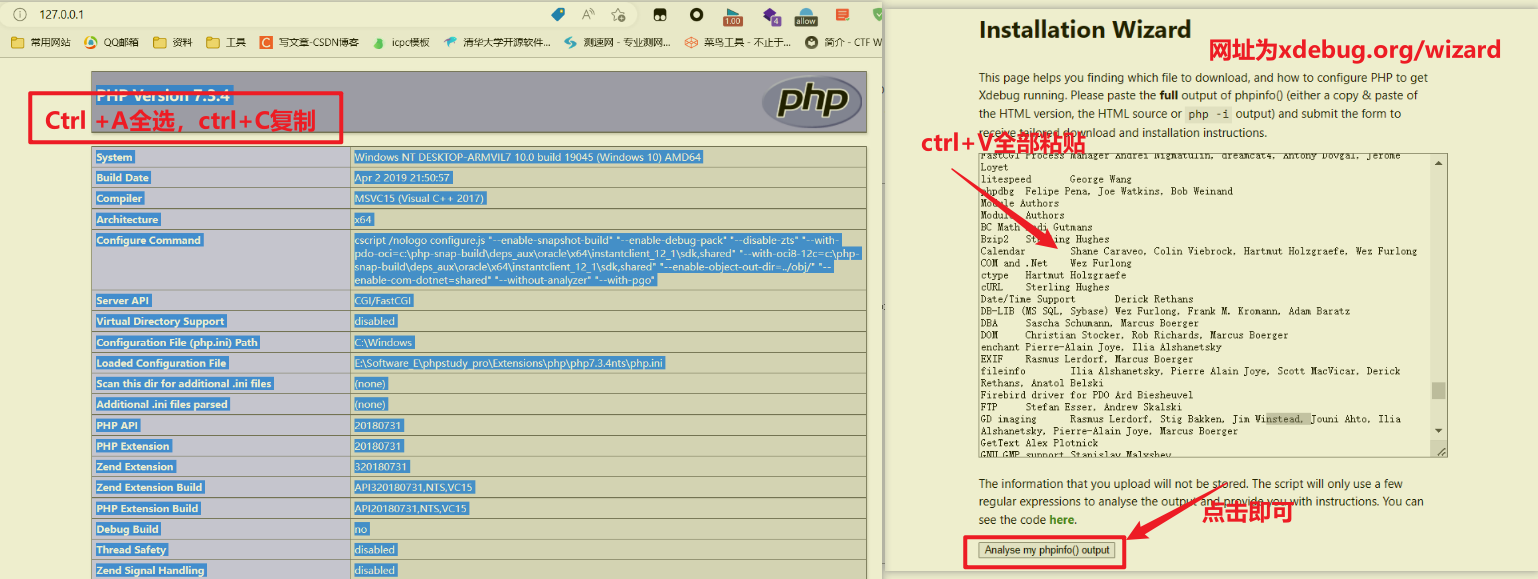
Task: Click the MSVC15 (Visual C++ 2017) value
Action: click(420, 199)
